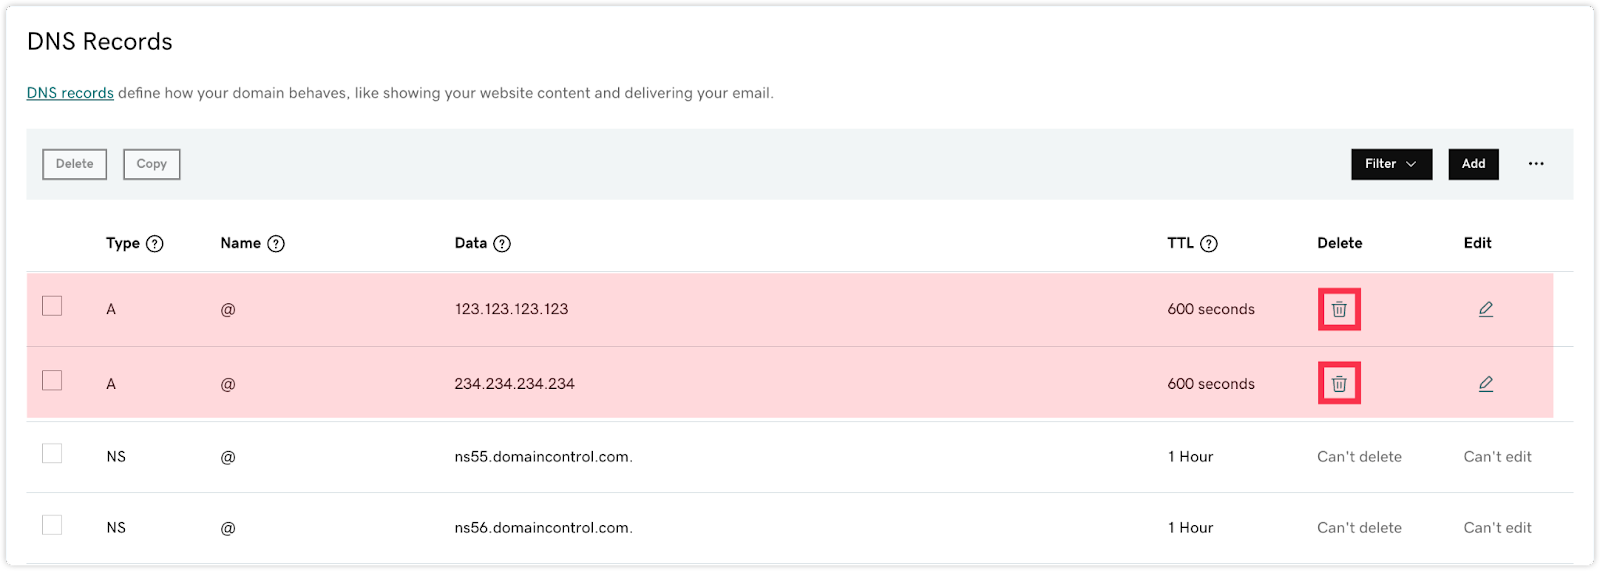1600x571 pixels.
Task: Open the Name column help icon
Action: pos(276,244)
